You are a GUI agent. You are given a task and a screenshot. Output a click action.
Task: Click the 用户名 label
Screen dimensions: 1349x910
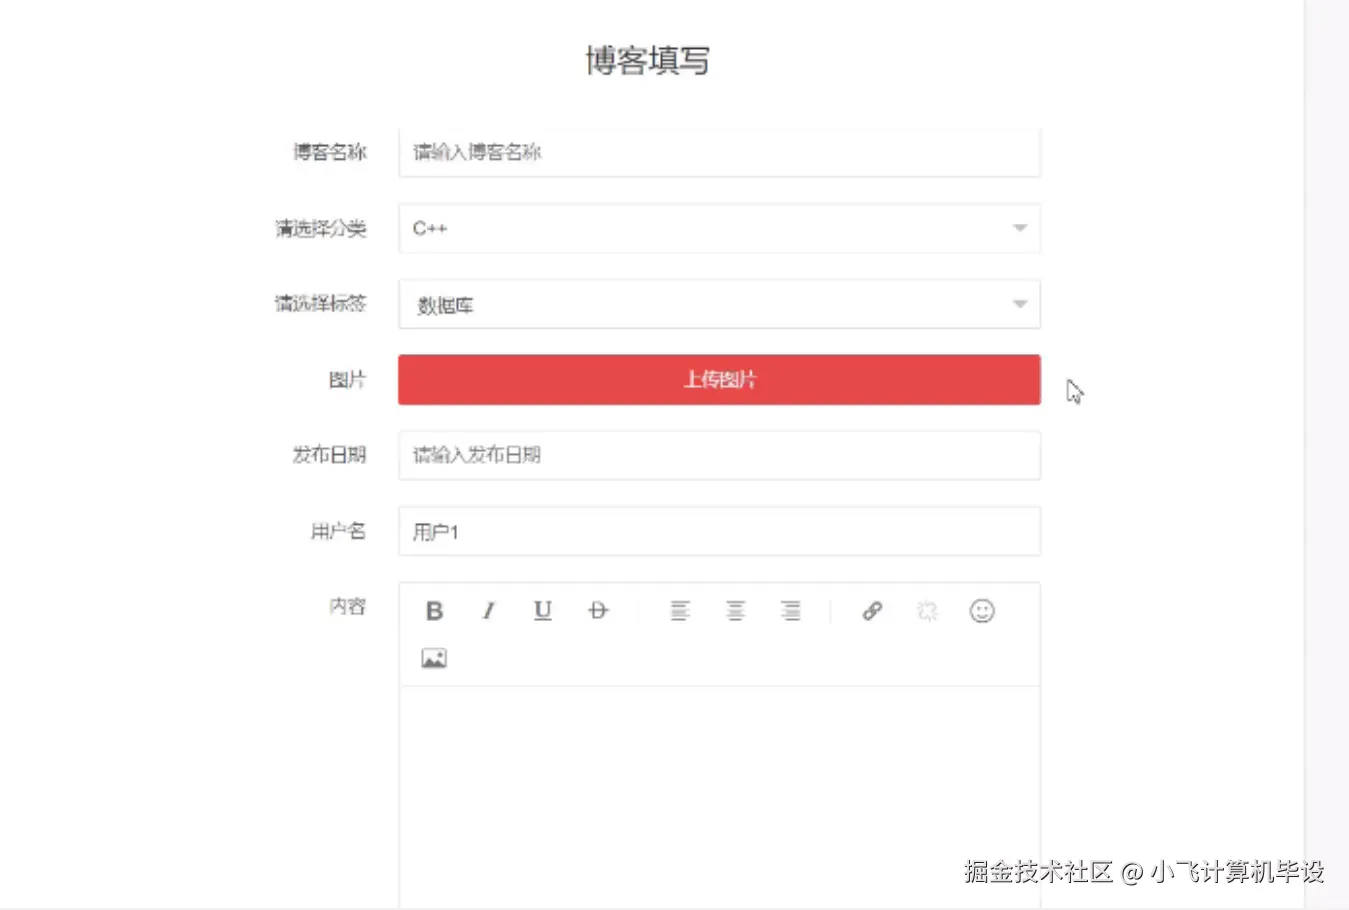[x=338, y=531]
